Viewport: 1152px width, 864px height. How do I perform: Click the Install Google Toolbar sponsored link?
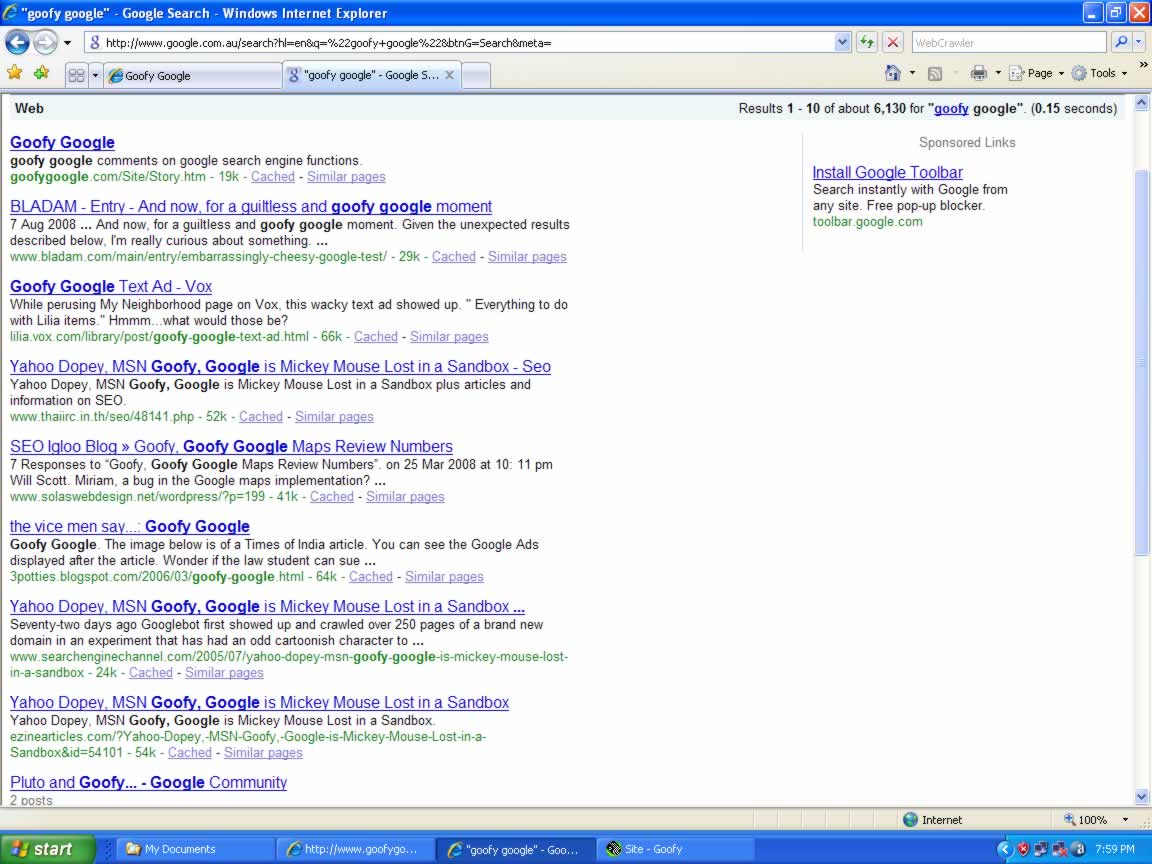tap(887, 172)
